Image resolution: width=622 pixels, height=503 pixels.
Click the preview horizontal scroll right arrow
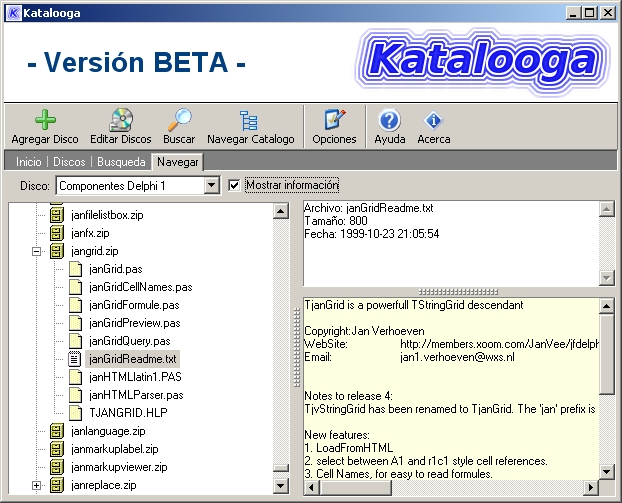coord(591,487)
